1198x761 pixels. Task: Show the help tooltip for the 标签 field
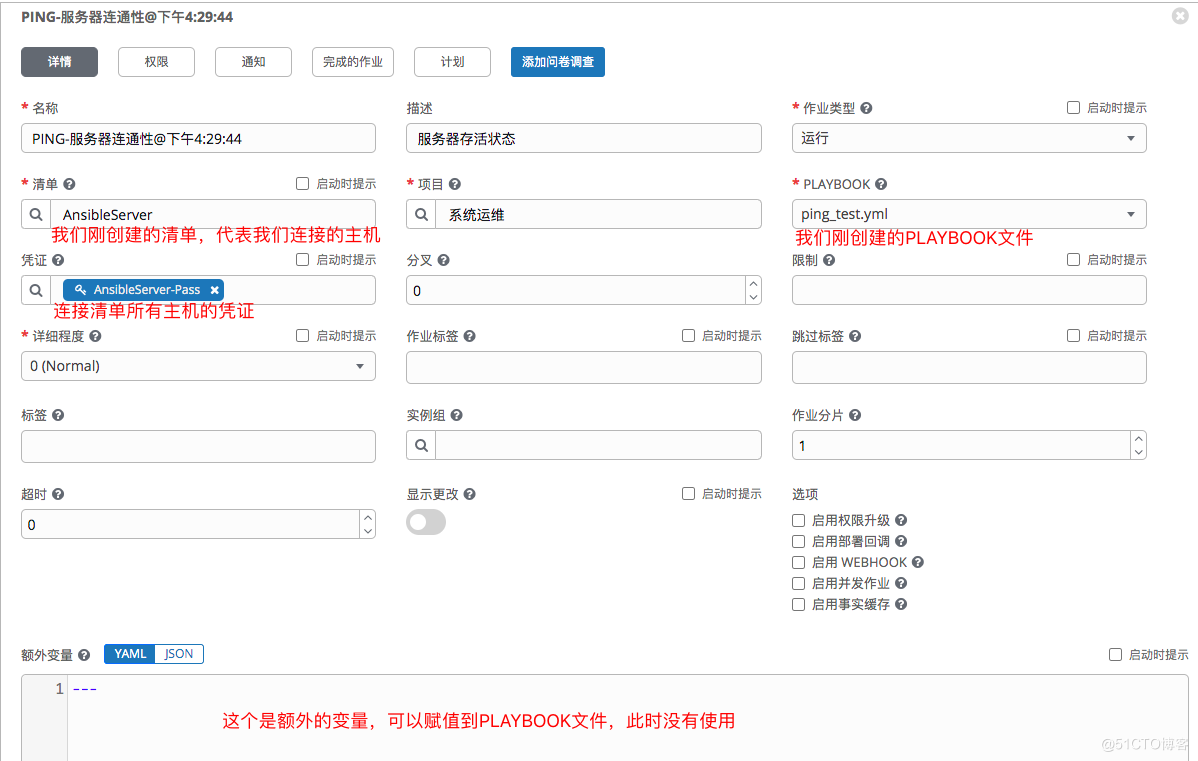click(58, 415)
